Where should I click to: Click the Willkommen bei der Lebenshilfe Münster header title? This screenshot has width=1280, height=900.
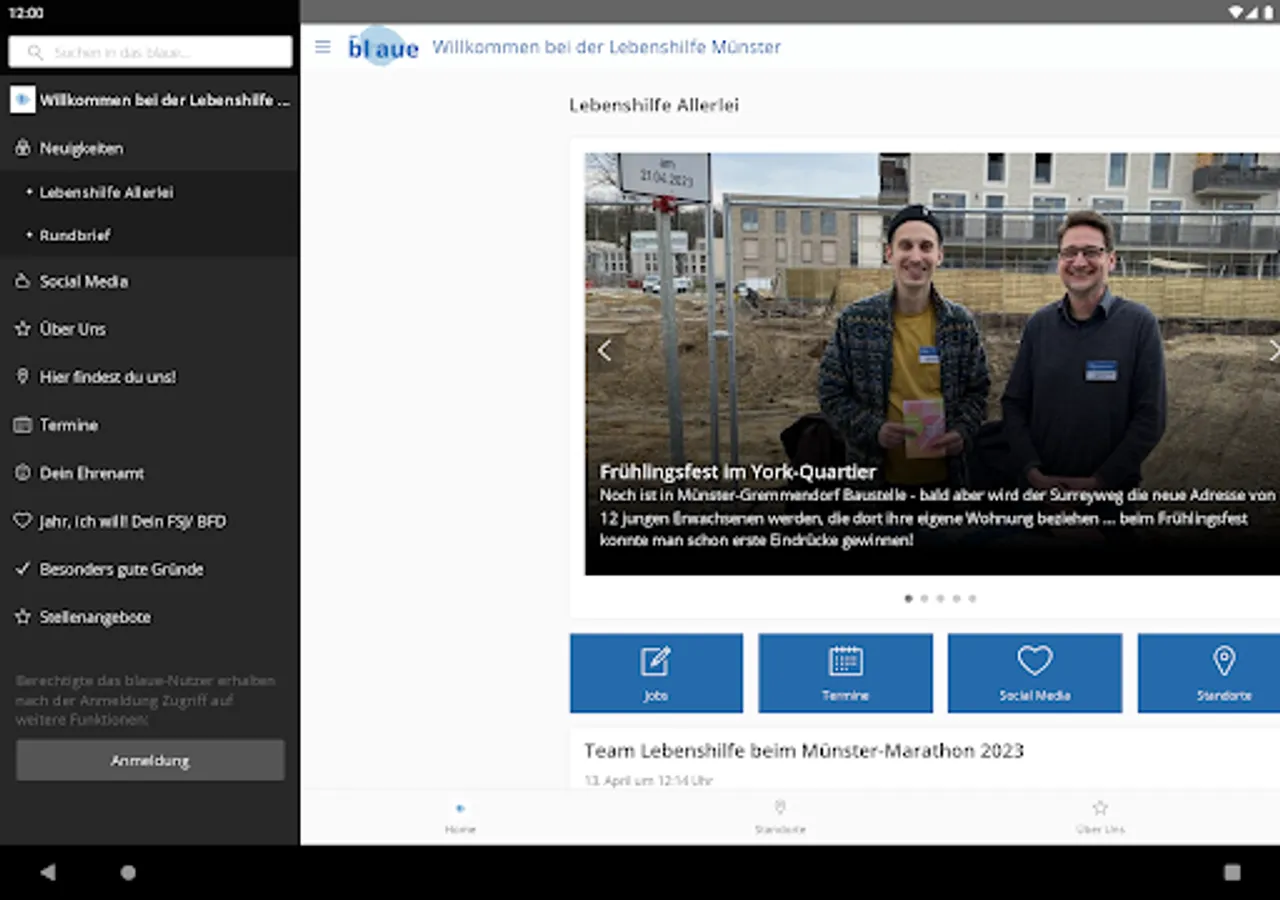[606, 47]
